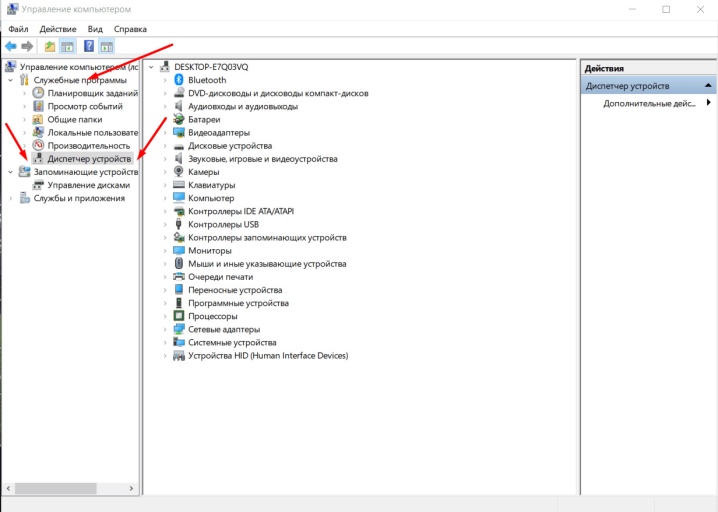718x512 pixels.
Task: Expand Аудиовходы и аудиовыходы node
Action: [x=165, y=106]
